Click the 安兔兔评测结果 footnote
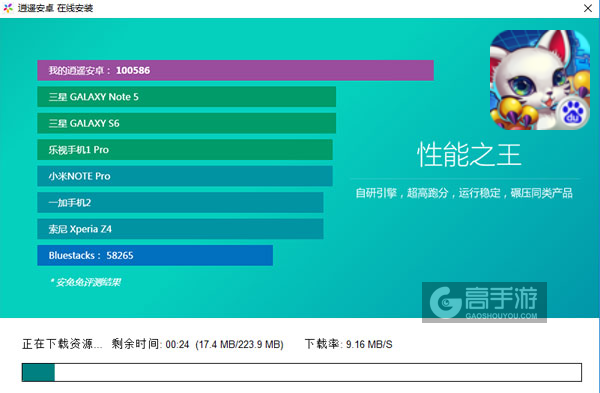Image resolution: width=600 pixels, height=393 pixels. coord(85,282)
